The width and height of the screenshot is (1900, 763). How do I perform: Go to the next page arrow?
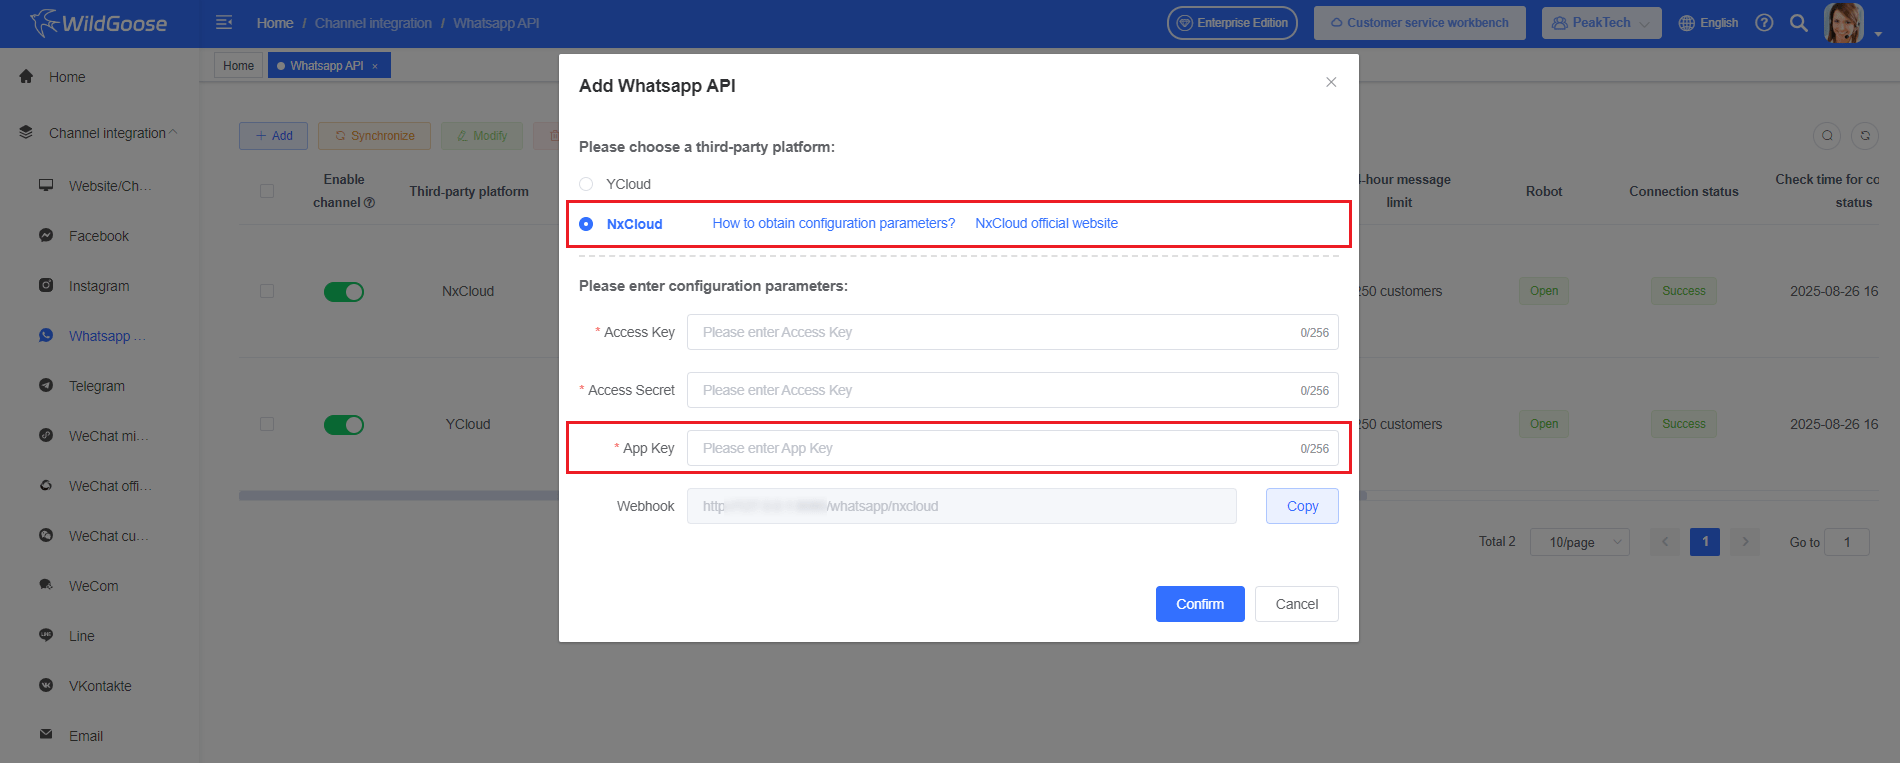[1745, 542]
